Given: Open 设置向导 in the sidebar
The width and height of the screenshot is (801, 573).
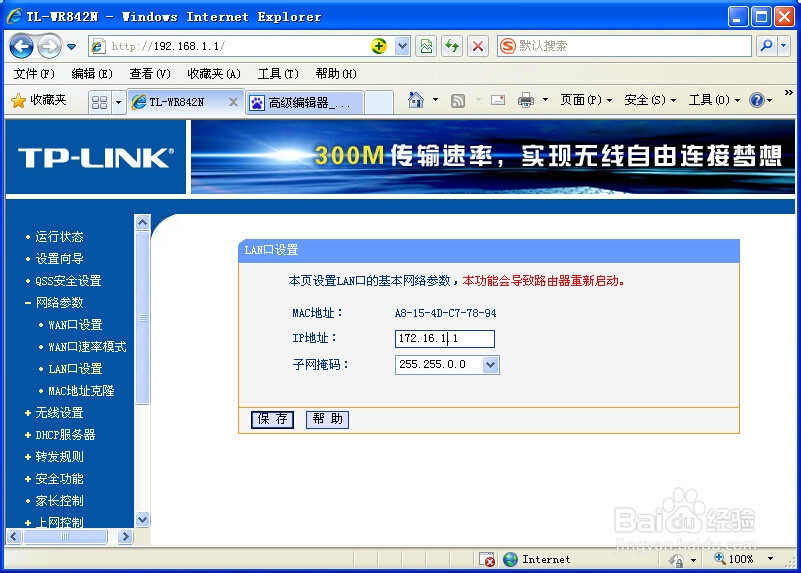Looking at the screenshot, I should tap(59, 259).
